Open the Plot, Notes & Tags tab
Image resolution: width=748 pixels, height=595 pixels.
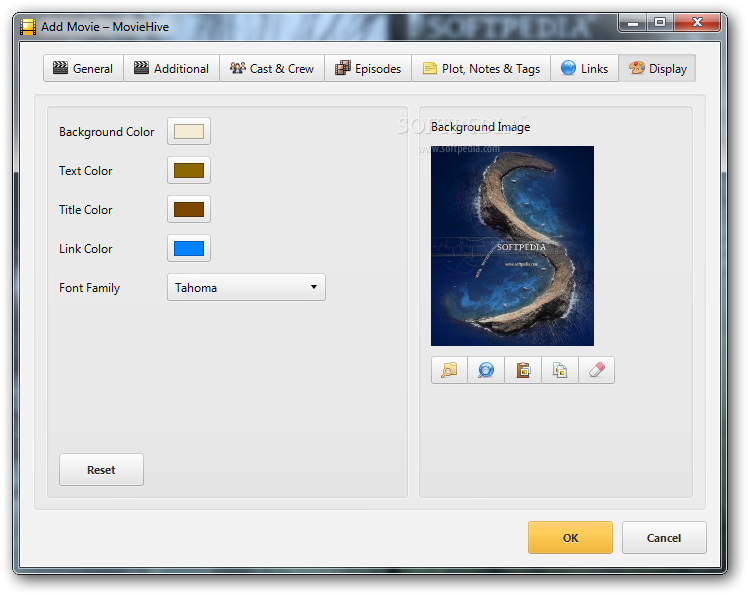(481, 68)
